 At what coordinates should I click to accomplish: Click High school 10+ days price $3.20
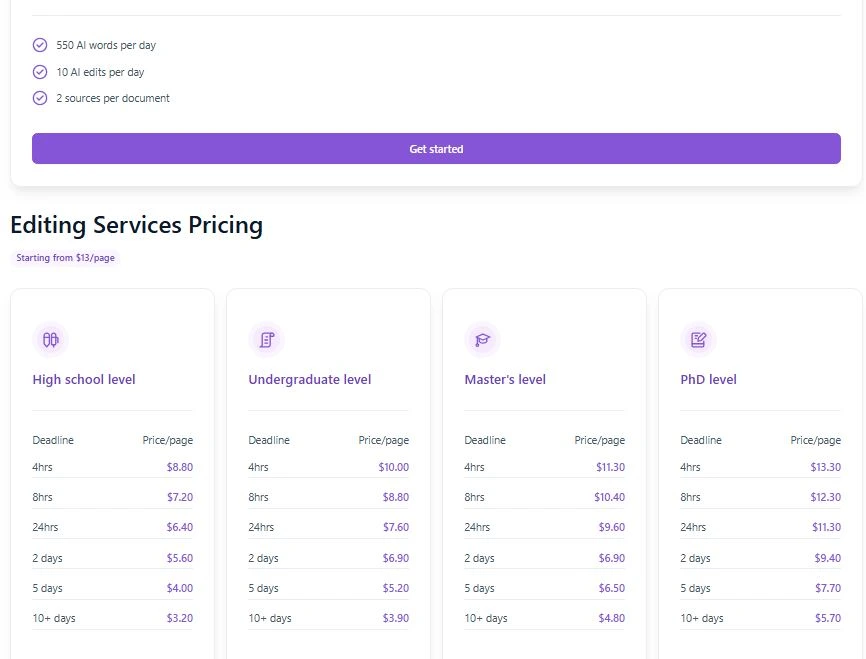click(180, 619)
